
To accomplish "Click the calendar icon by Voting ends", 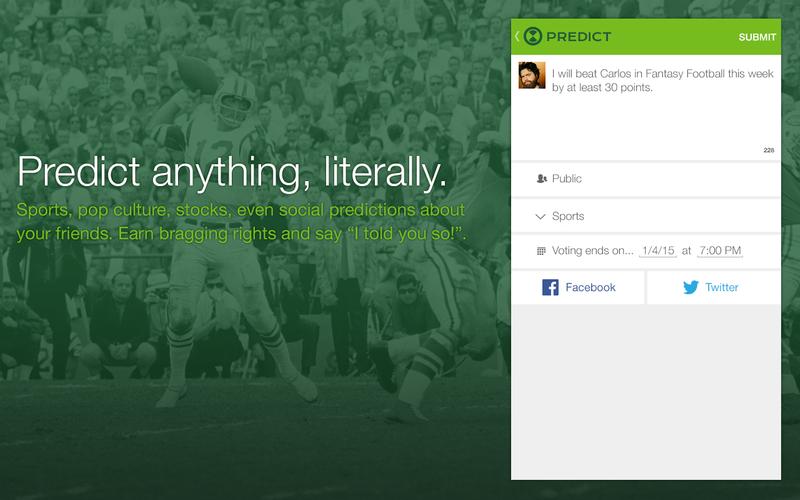I will (541, 251).
